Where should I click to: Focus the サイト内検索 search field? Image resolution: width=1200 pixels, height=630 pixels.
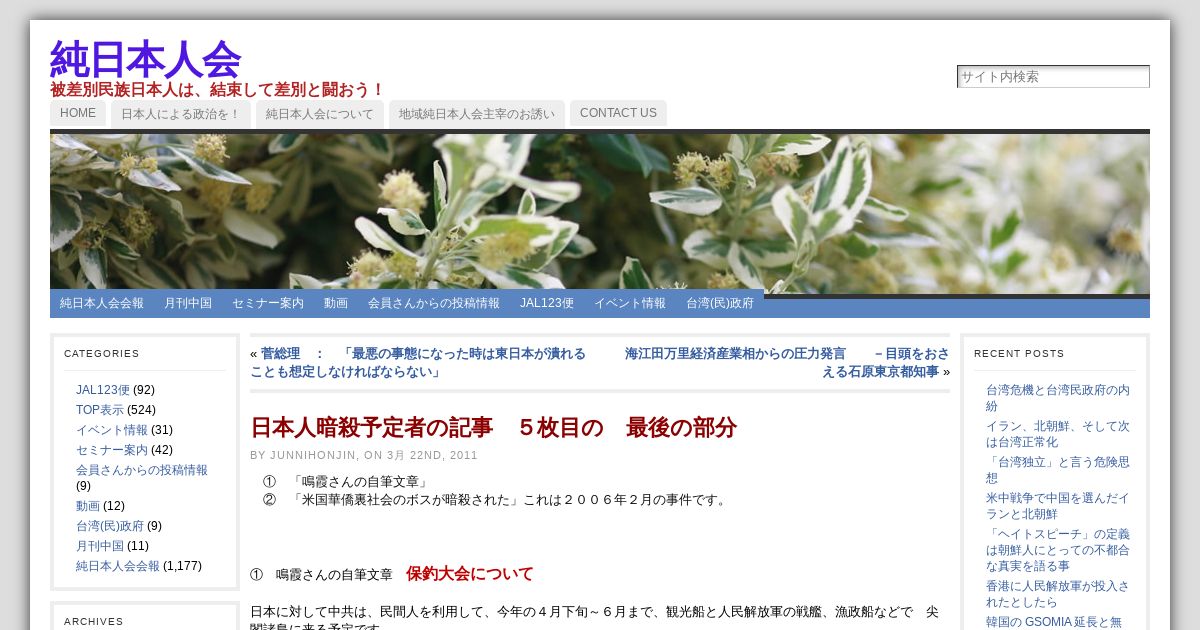[1053, 77]
